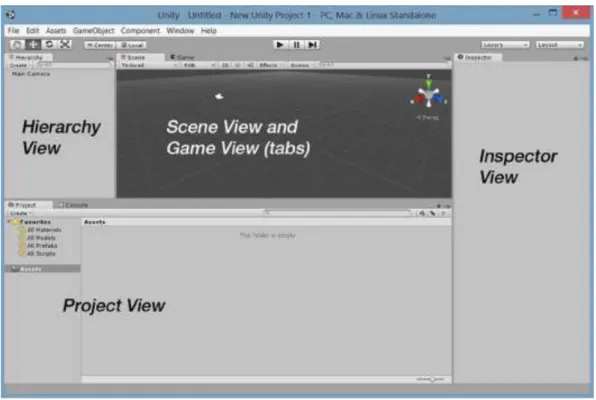The image size is (596, 400).
Task: Switch to the Console tab
Action: click(73, 205)
